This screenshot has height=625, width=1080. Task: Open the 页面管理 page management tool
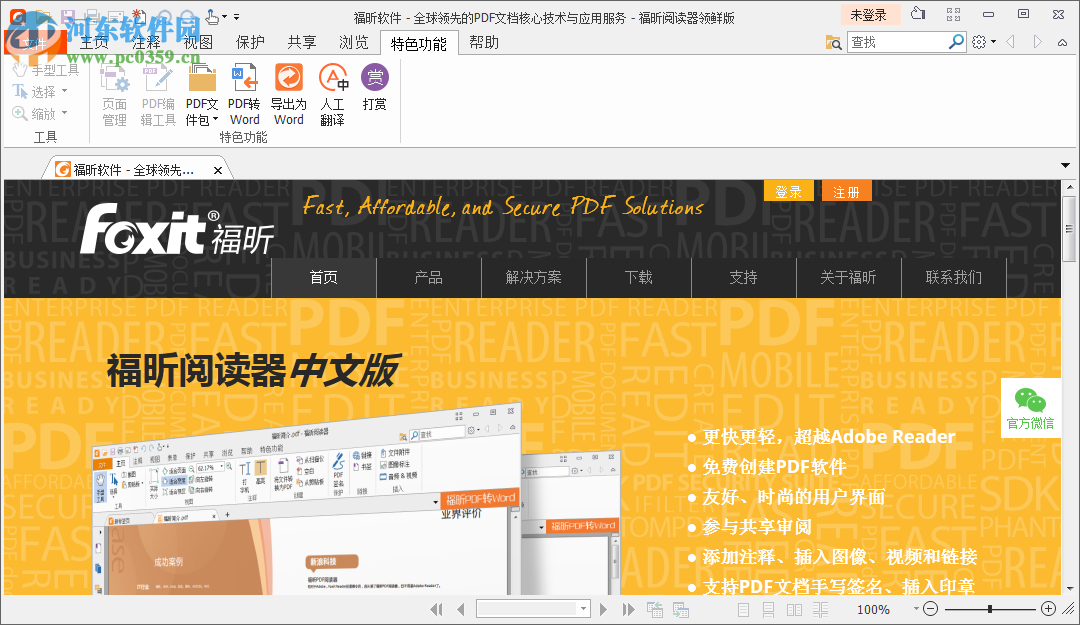click(114, 95)
